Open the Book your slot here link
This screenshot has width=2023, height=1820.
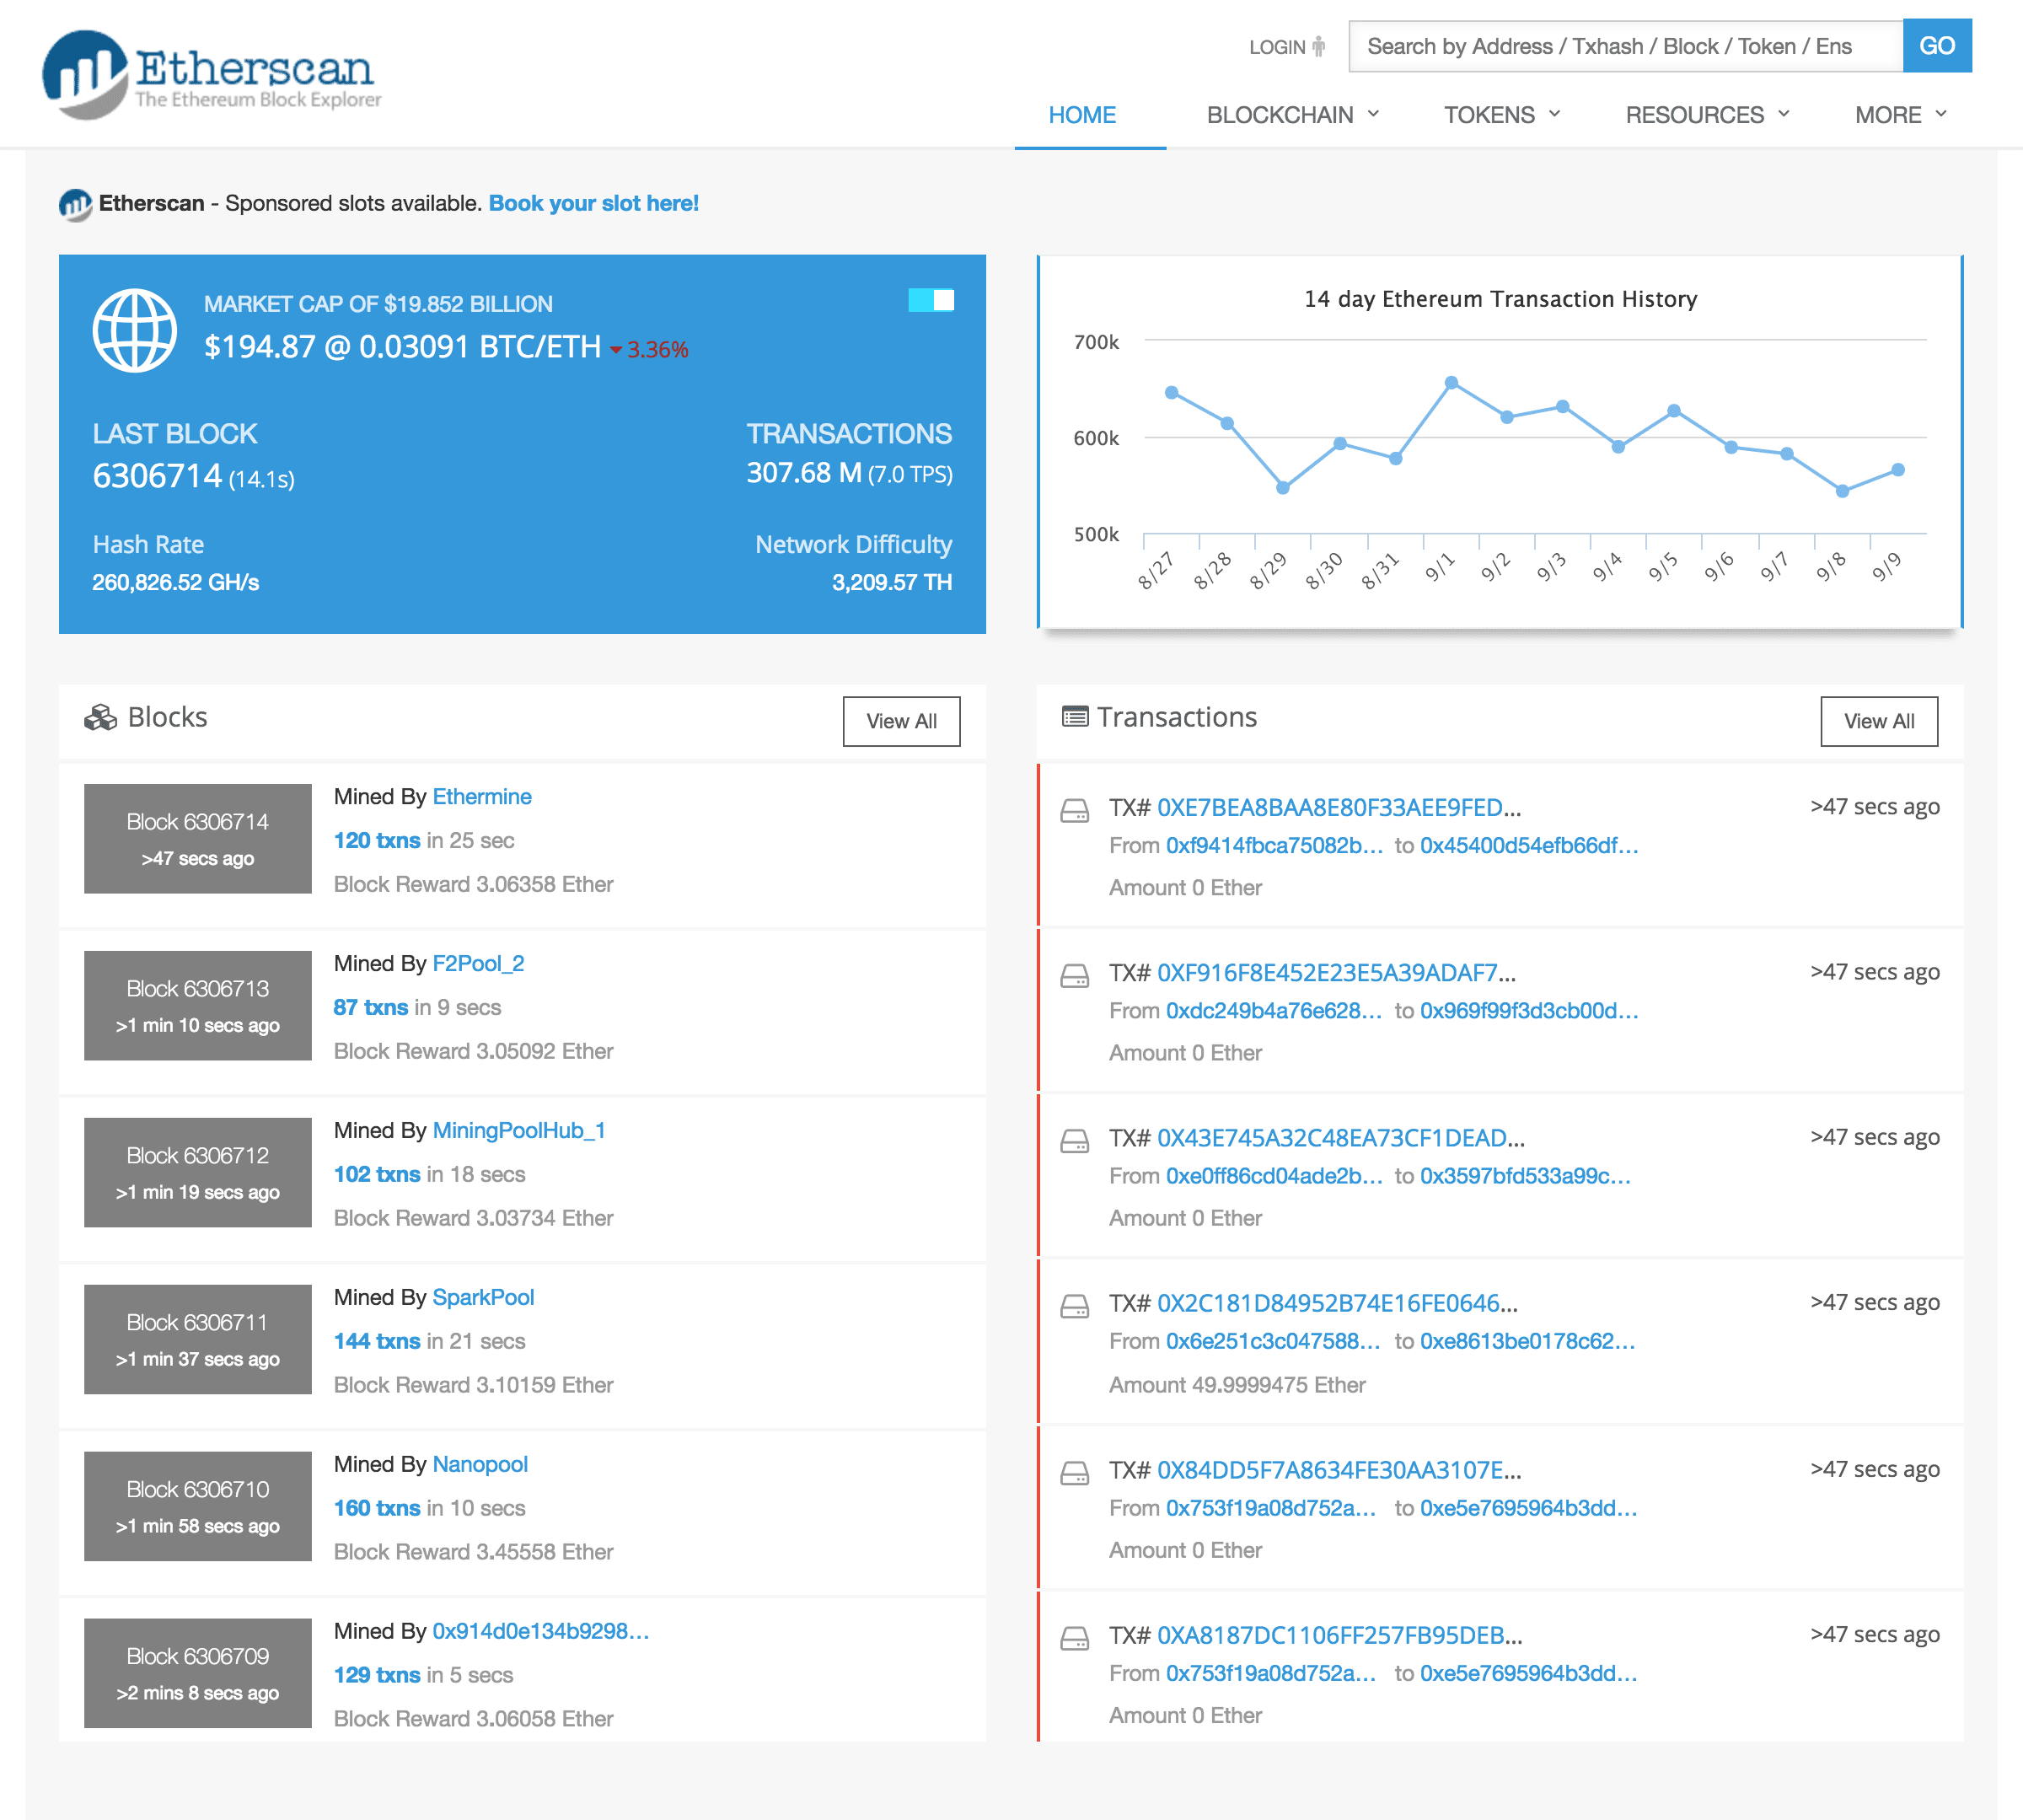593,203
